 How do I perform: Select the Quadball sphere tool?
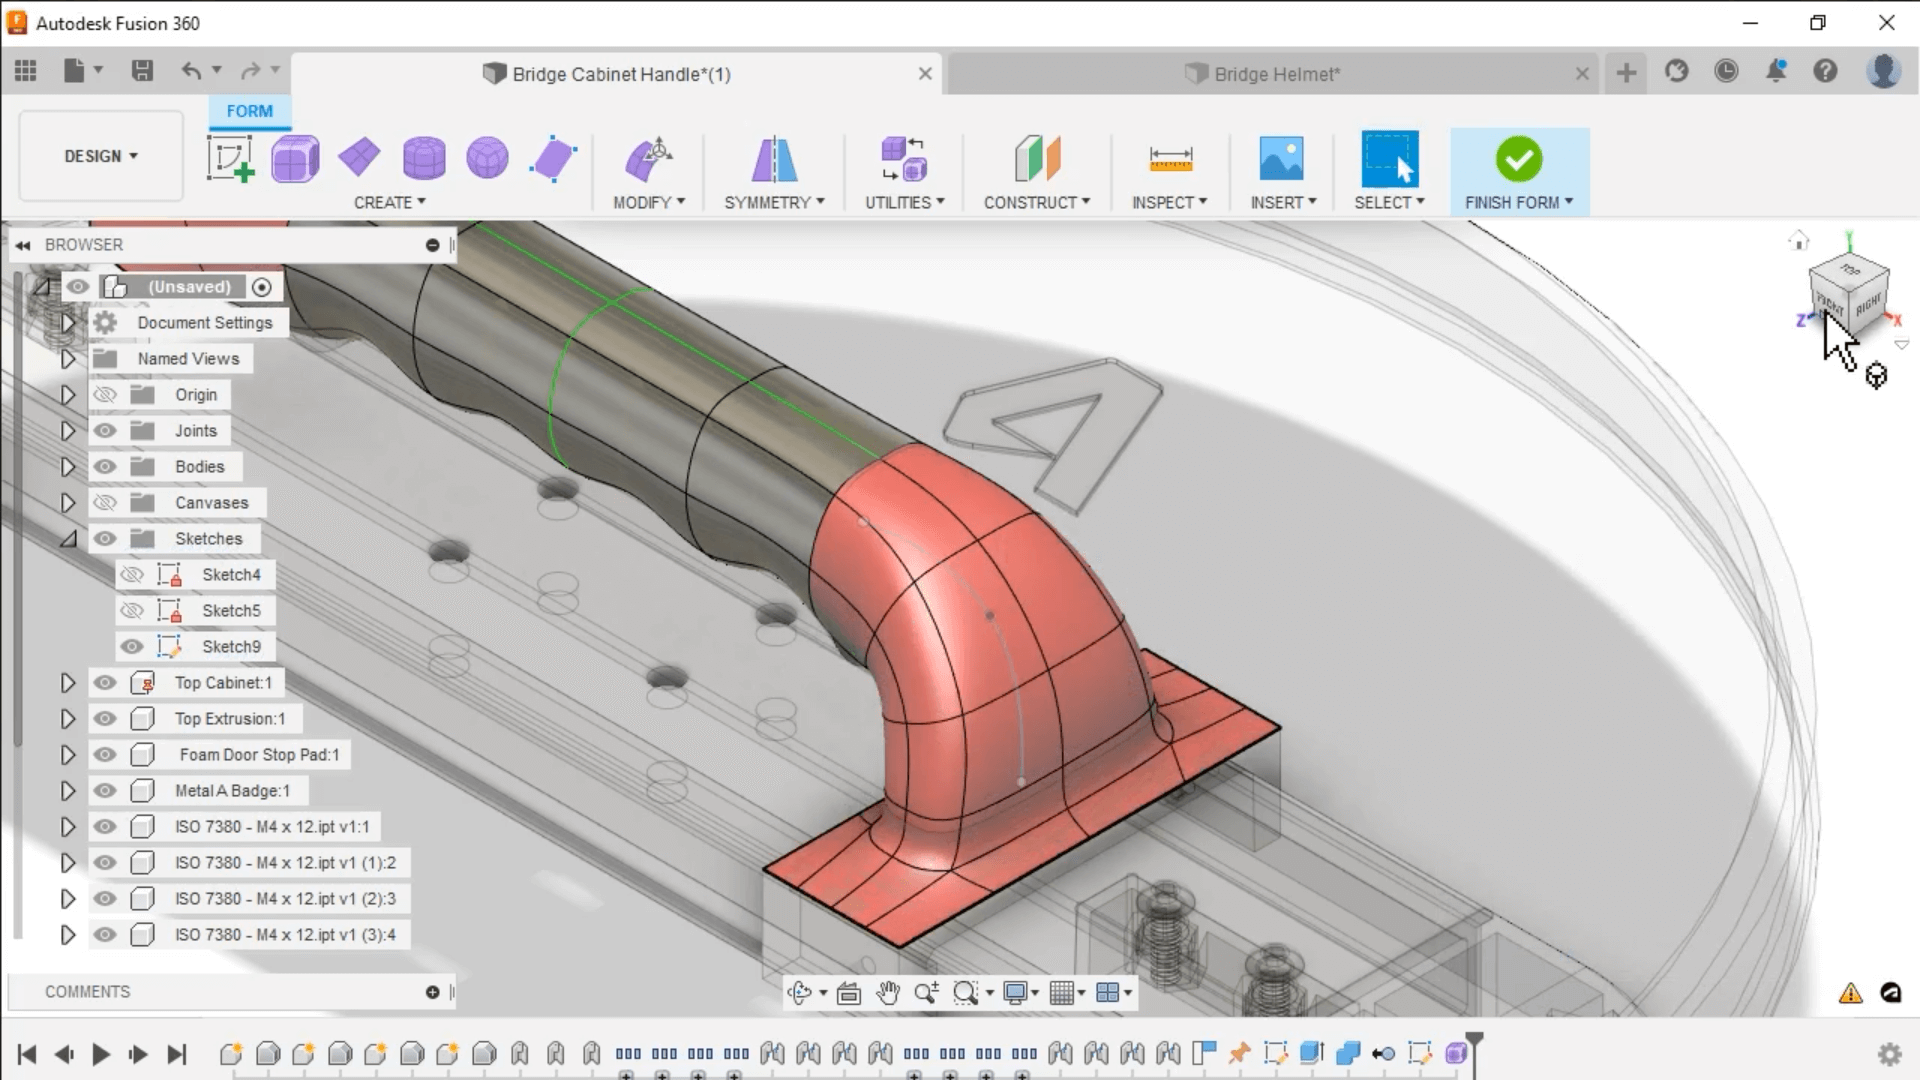coord(487,158)
